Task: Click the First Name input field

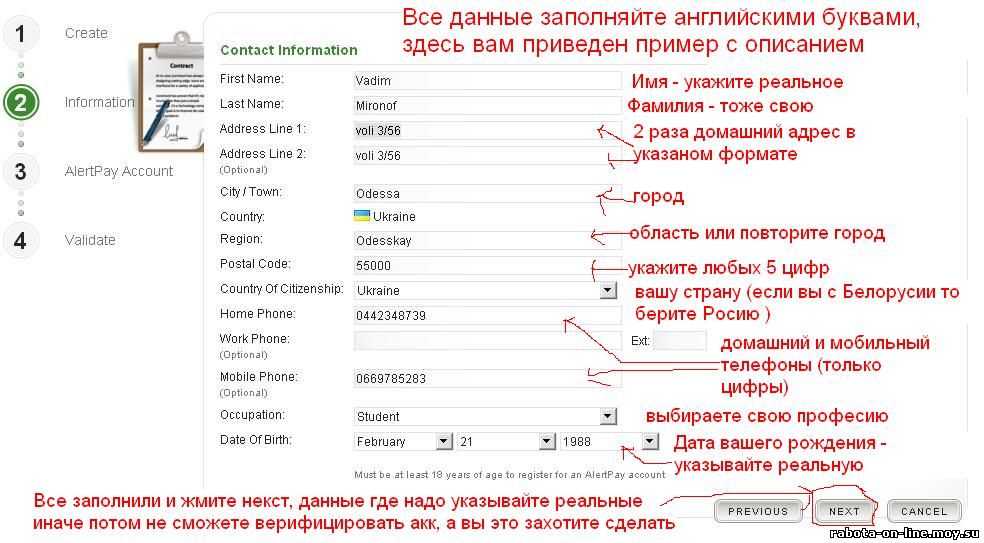Action: (487, 81)
